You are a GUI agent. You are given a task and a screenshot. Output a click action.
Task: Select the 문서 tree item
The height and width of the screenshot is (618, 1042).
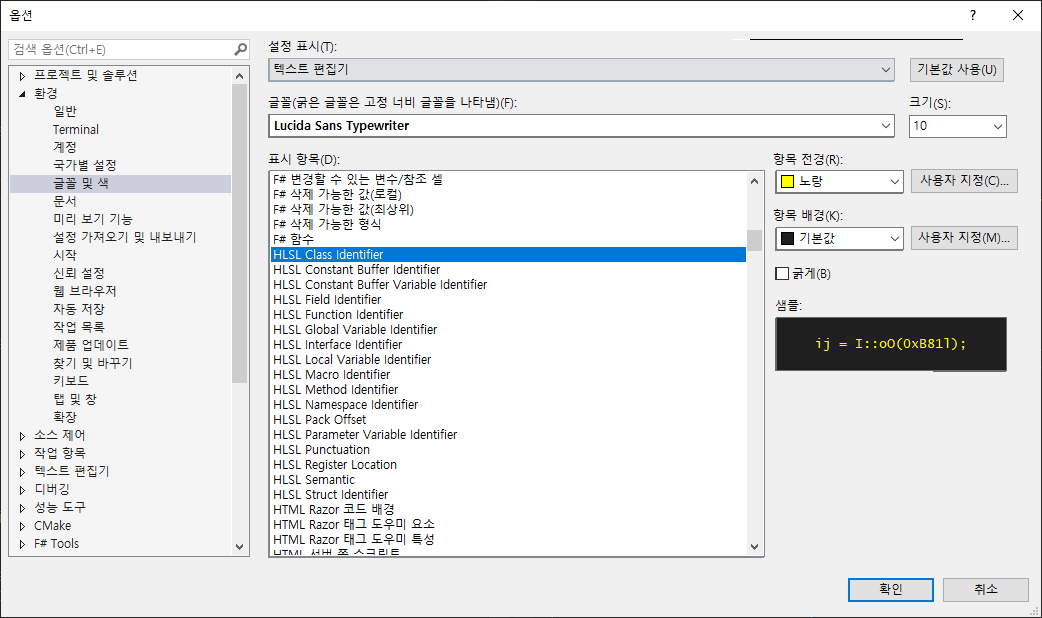click(65, 201)
